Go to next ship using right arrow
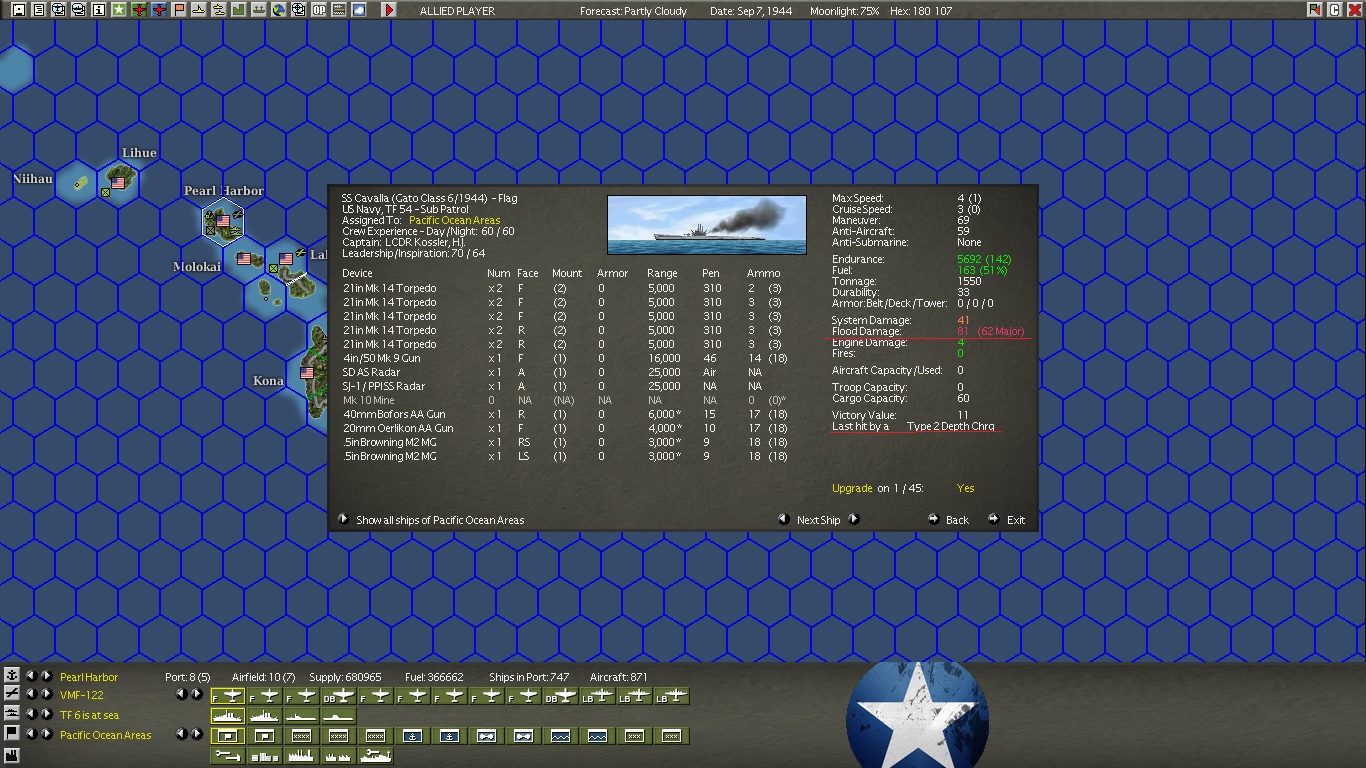Viewport: 1366px width, 768px height. pyautogui.click(x=854, y=519)
